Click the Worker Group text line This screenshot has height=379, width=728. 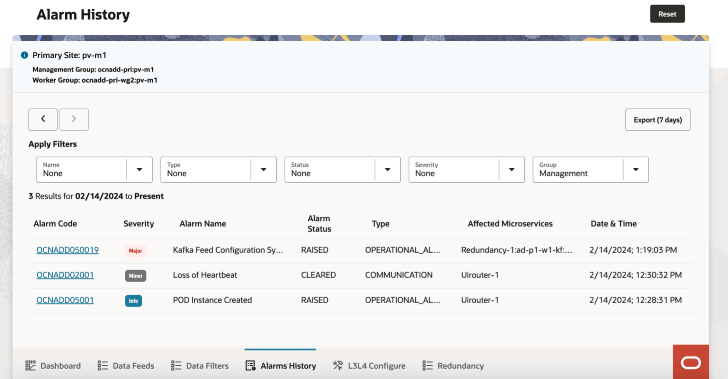pyautogui.click(x=95, y=80)
